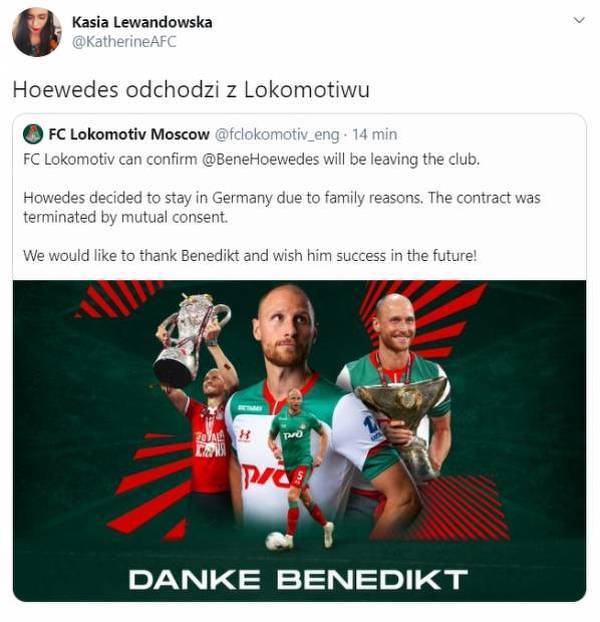The width and height of the screenshot is (600, 622).
Task: Open the @fclokomotiv_eng handle
Action: point(277,135)
